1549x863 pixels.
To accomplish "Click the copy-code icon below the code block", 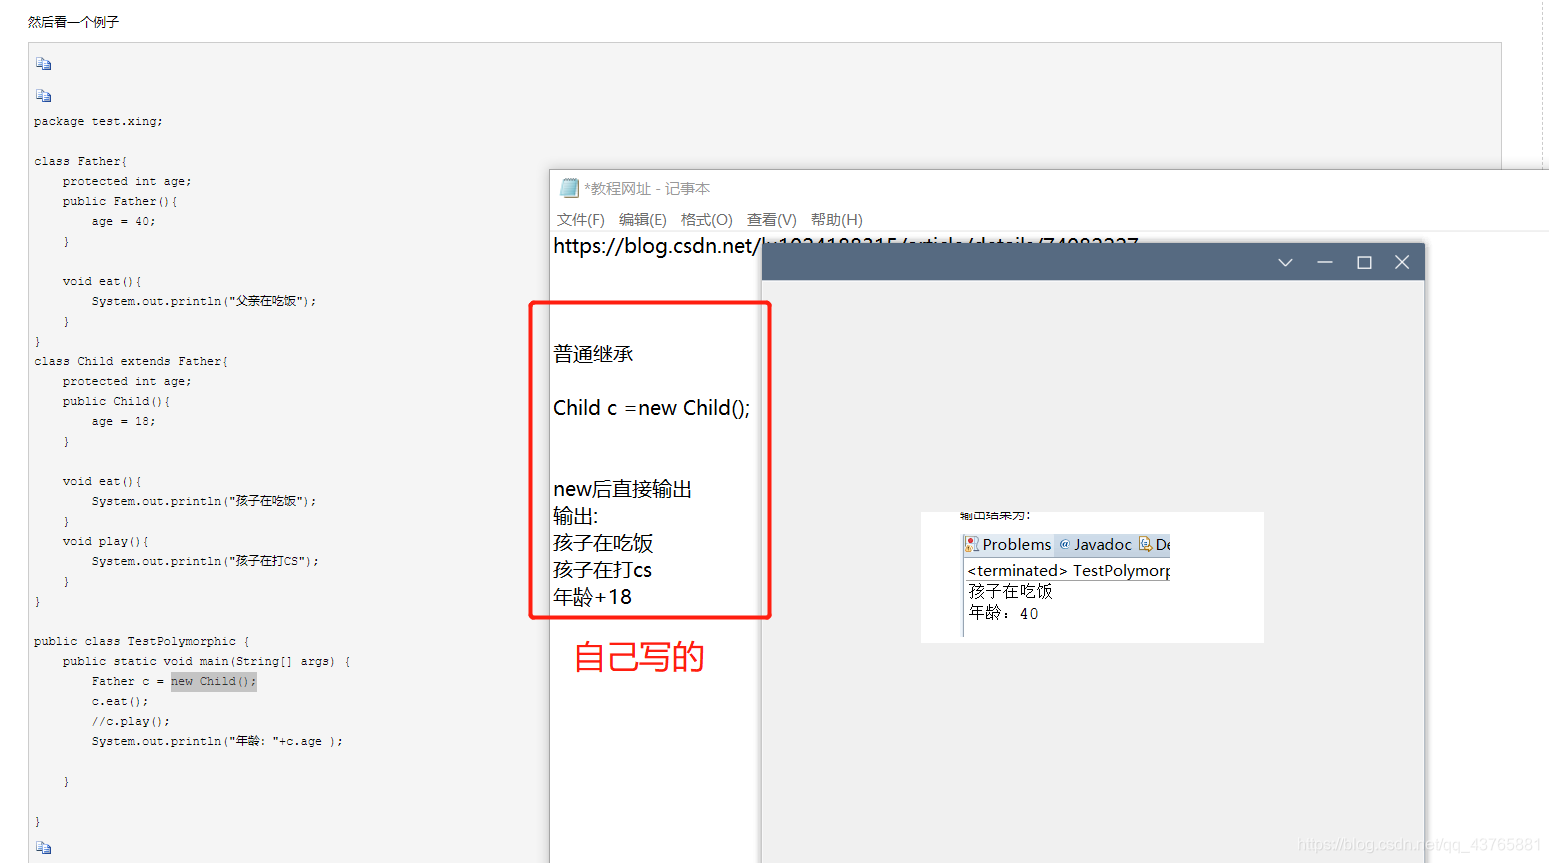I will 43,848.
